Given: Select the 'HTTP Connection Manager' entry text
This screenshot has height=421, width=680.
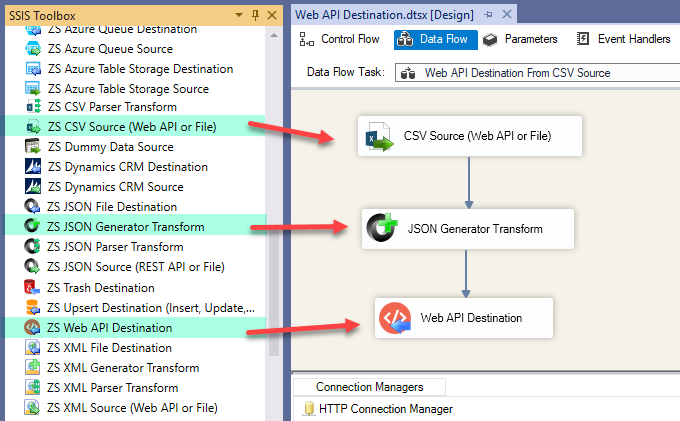Looking at the screenshot, I should (386, 408).
